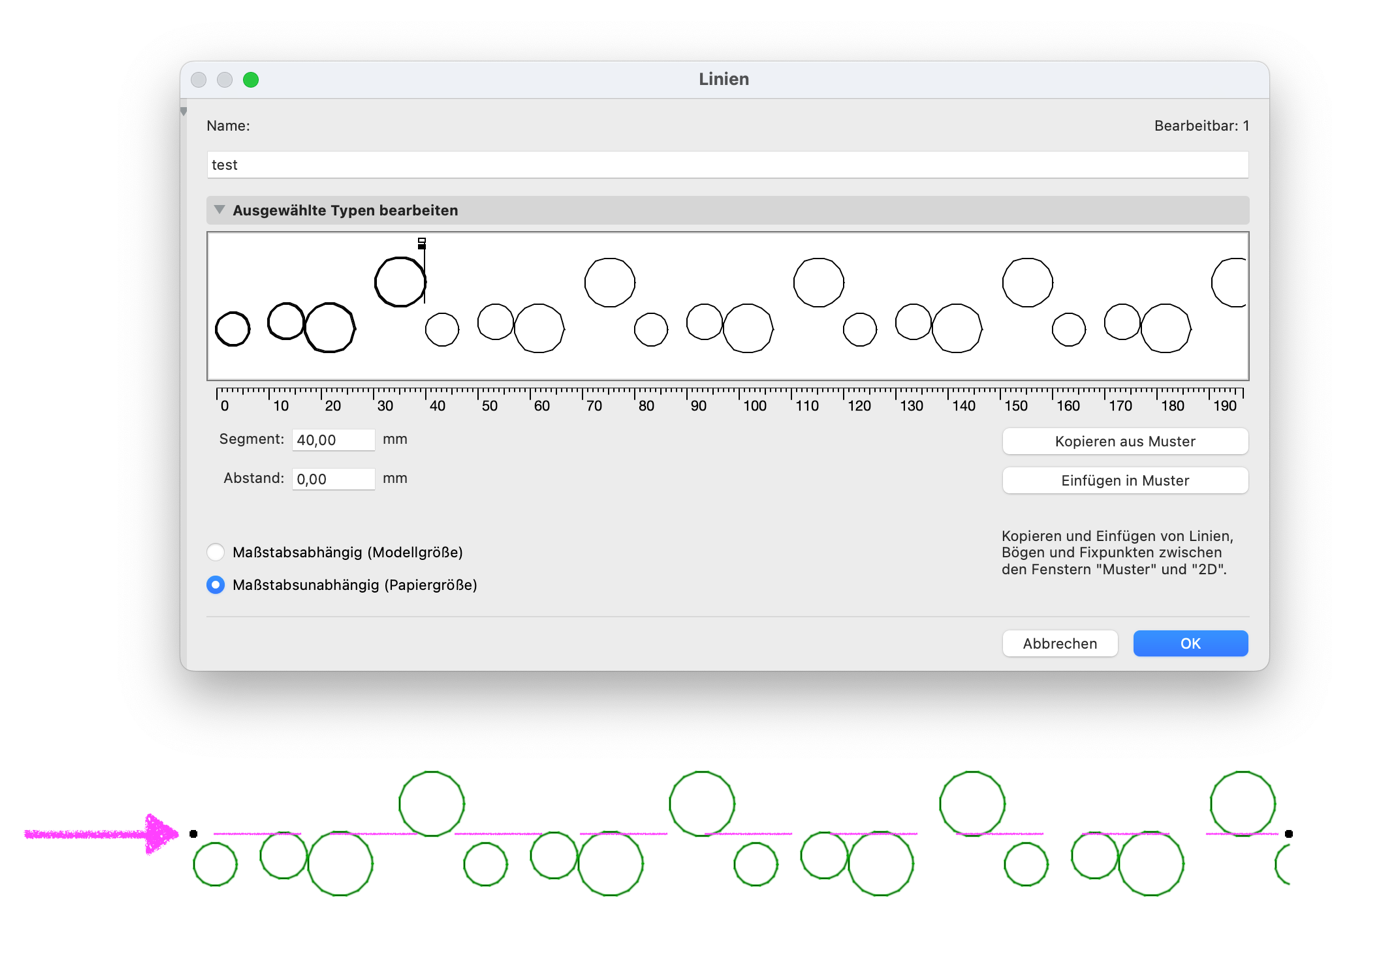Click the Abbrechen button
The image size is (1387, 975).
click(1060, 643)
